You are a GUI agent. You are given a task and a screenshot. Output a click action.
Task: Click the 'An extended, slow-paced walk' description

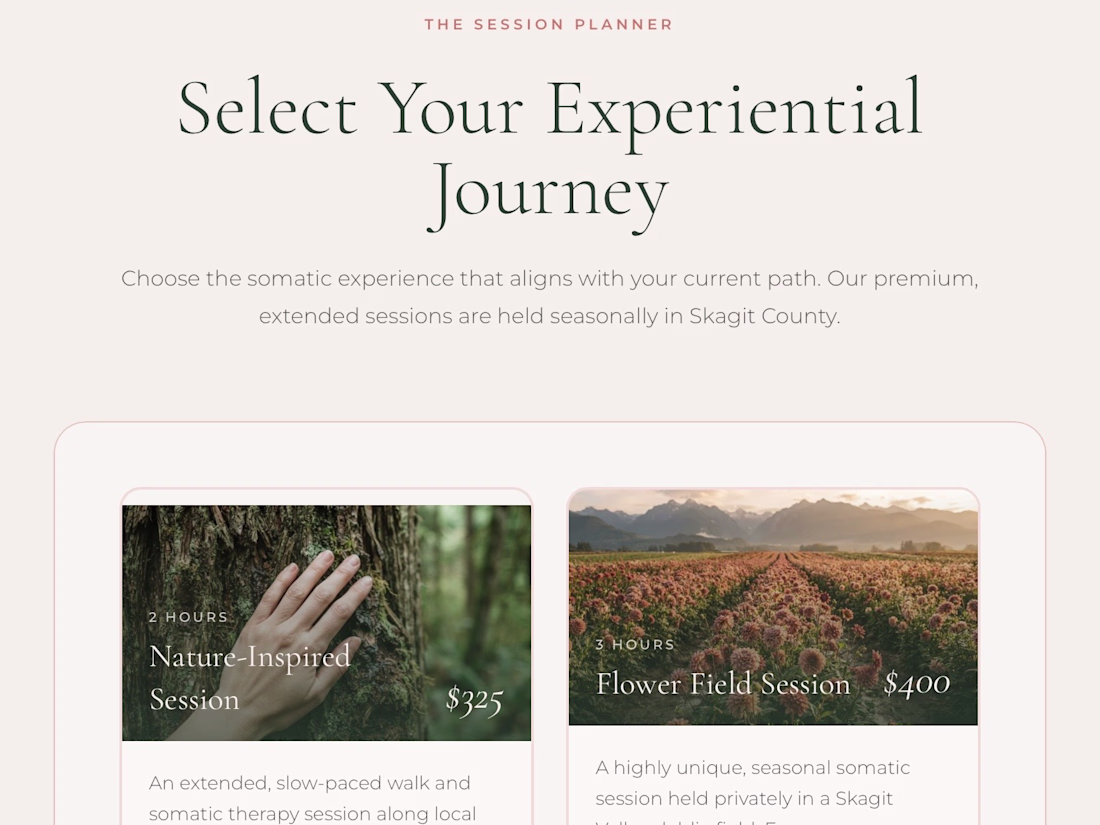312,798
